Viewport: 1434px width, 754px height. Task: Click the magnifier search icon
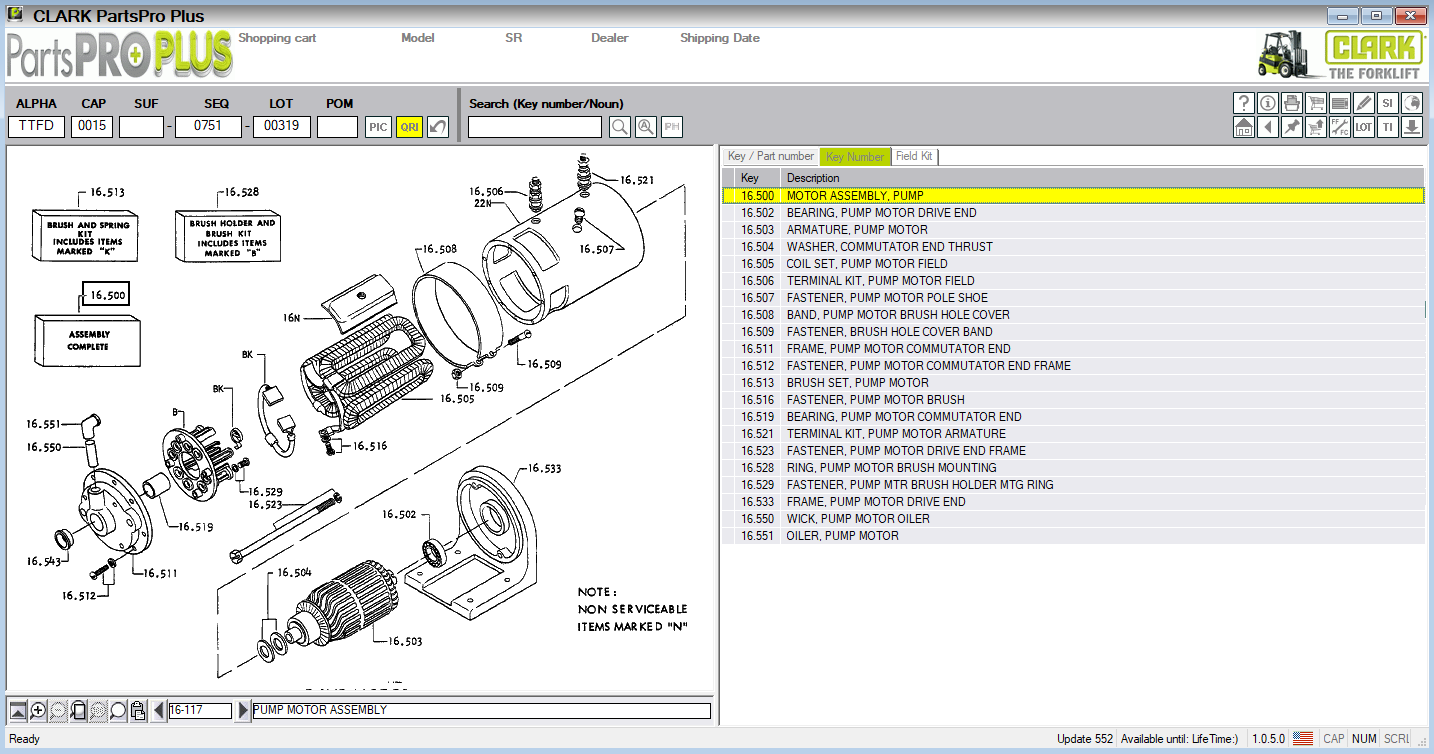tap(620, 127)
